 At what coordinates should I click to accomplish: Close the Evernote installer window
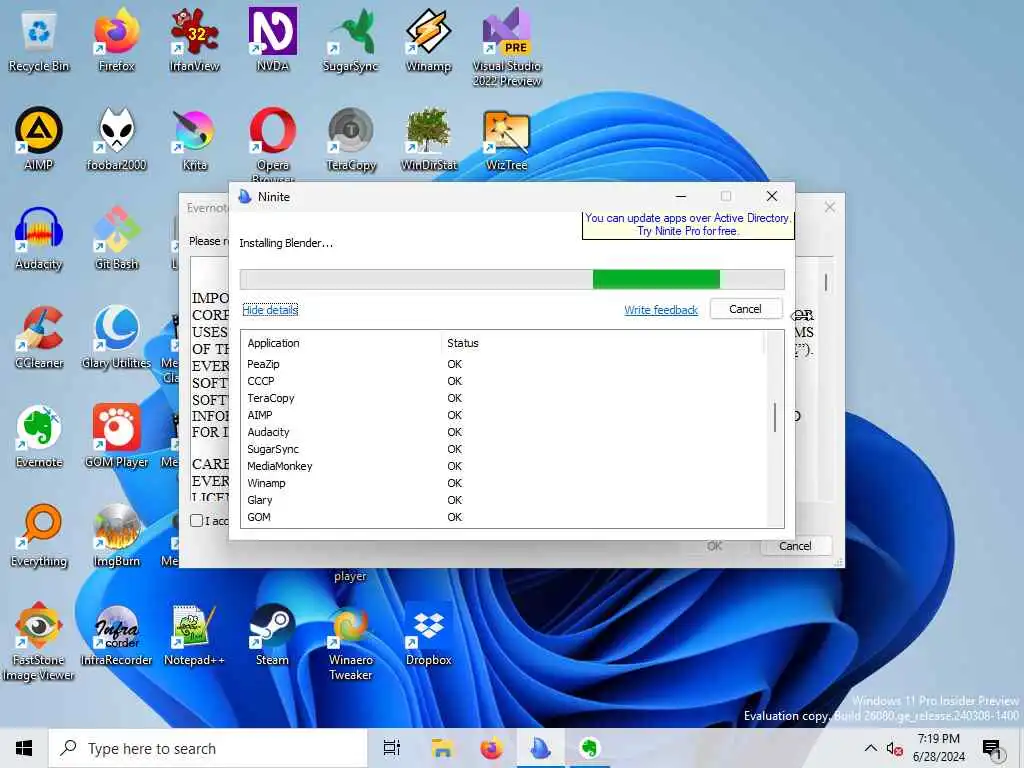829,207
